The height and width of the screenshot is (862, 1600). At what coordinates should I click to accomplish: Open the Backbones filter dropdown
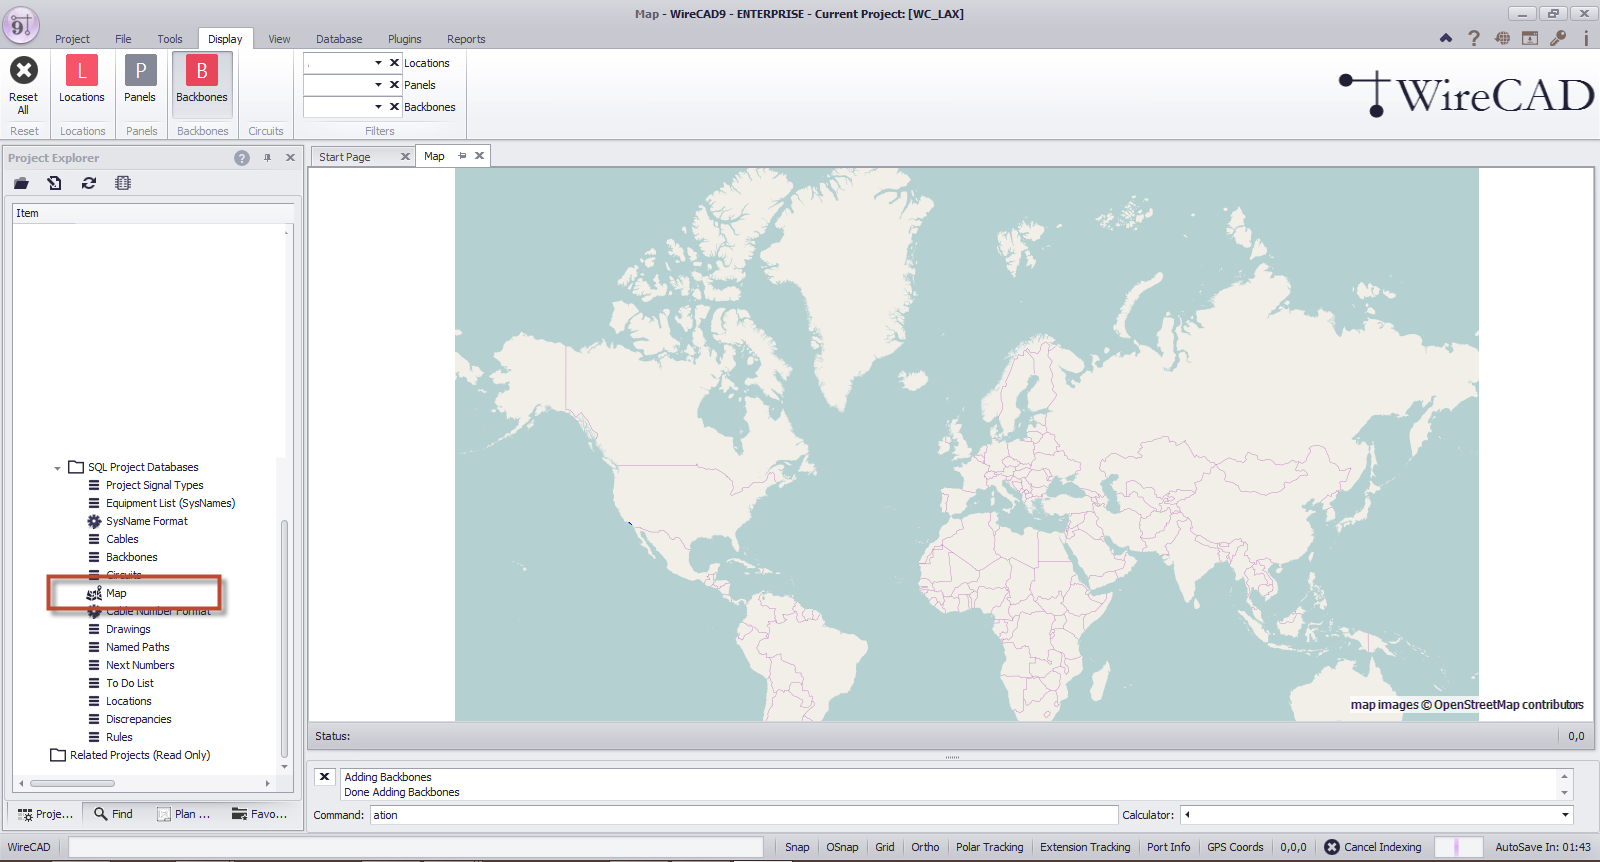pyautogui.click(x=378, y=106)
